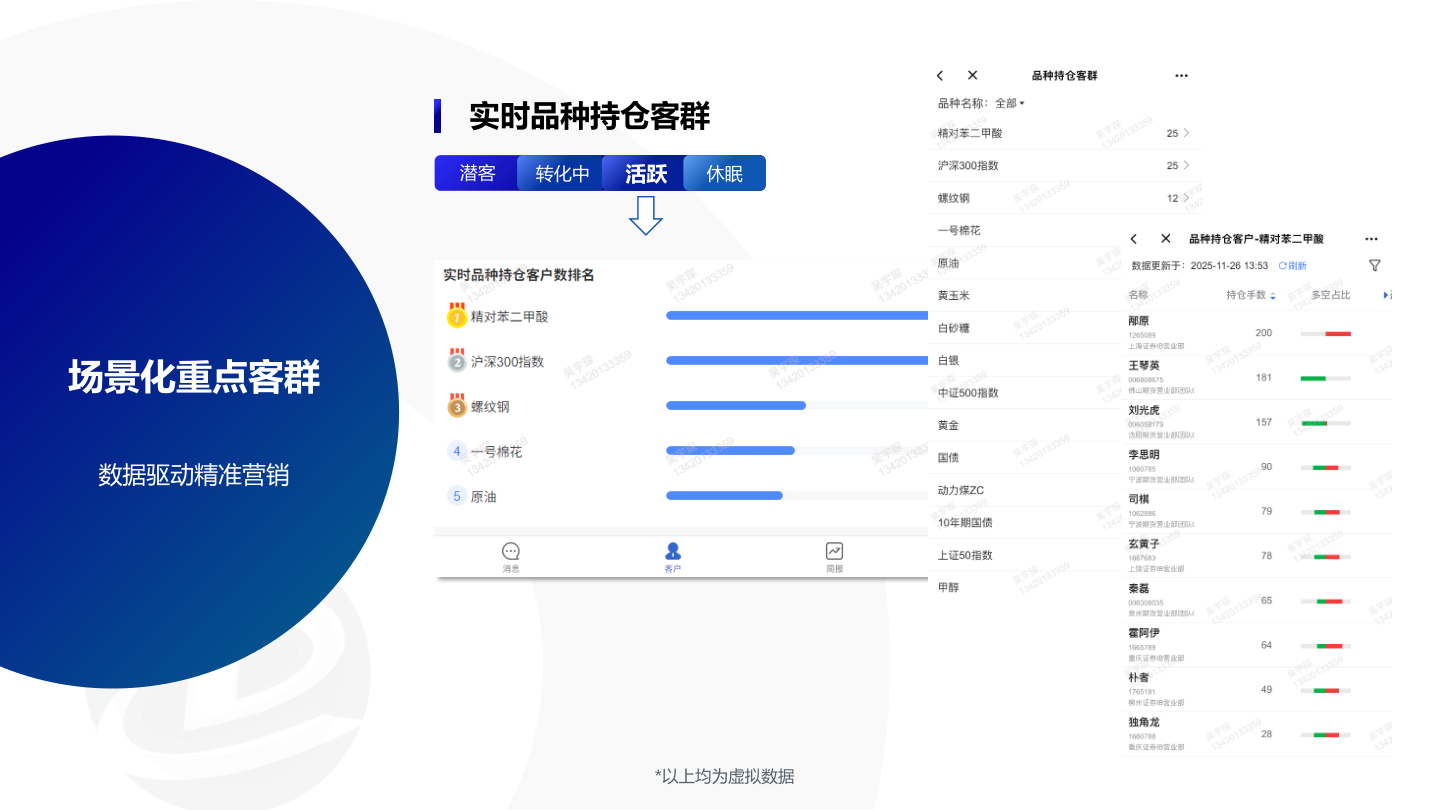This screenshot has height=810, width=1440.
Task: Select 甲醇 in the 品种持仓客群 list
Action: pos(948,588)
